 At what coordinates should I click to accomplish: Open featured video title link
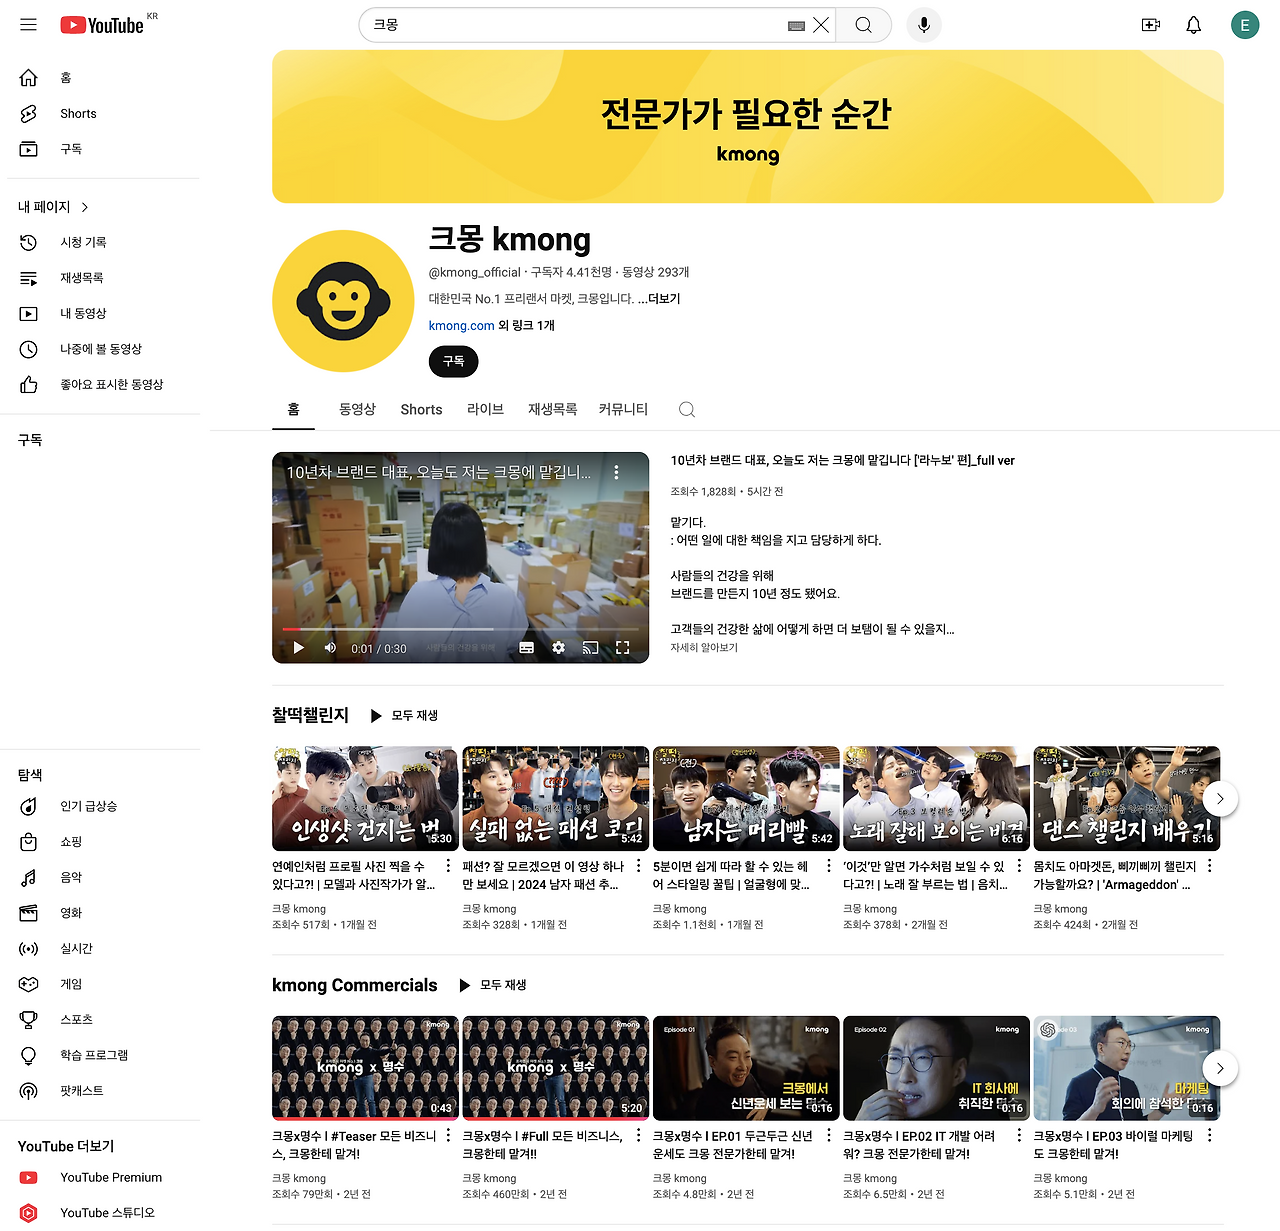click(x=842, y=461)
